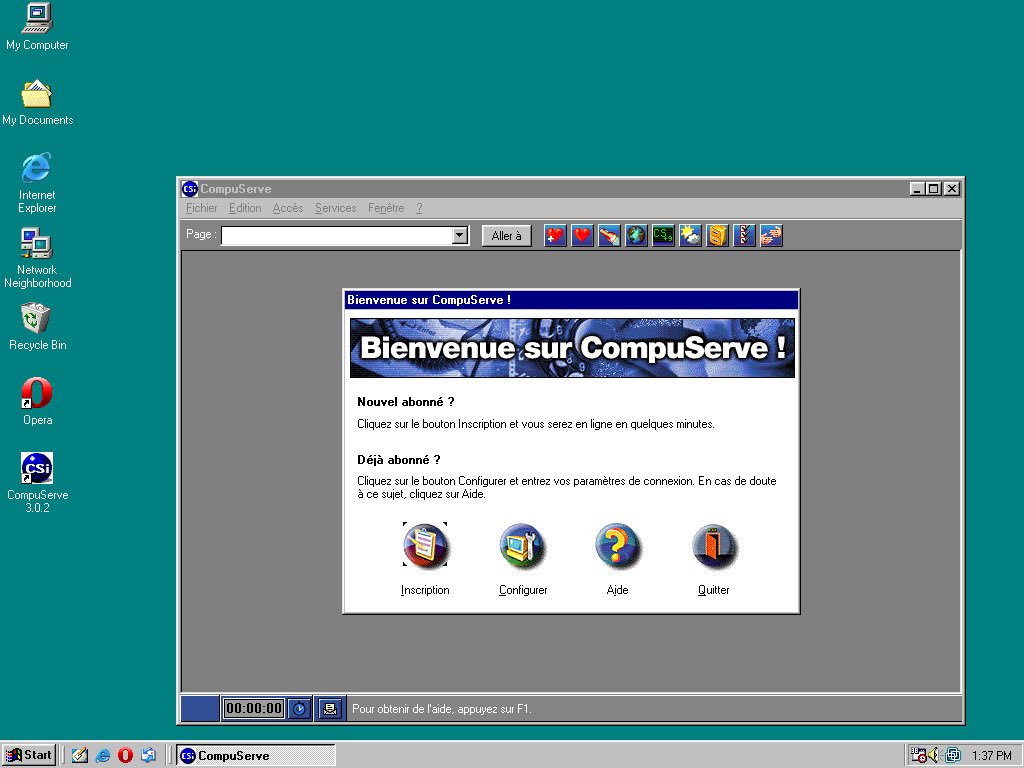Open the Fichier menu
The height and width of the screenshot is (768, 1024).
202,208
